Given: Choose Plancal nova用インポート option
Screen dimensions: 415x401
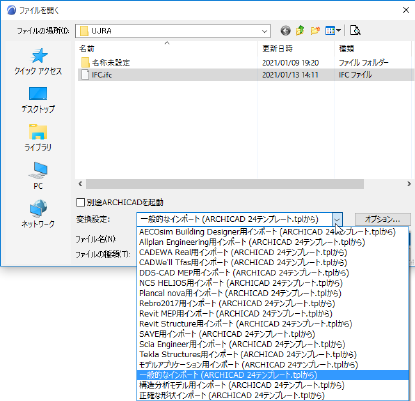Looking at the screenshot, I should coord(273,293).
